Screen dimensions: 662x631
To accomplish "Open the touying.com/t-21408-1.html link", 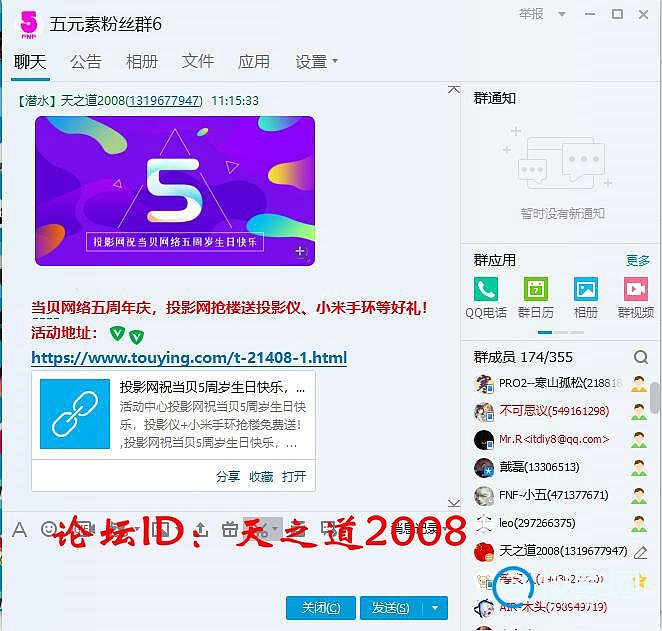I will click(189, 358).
